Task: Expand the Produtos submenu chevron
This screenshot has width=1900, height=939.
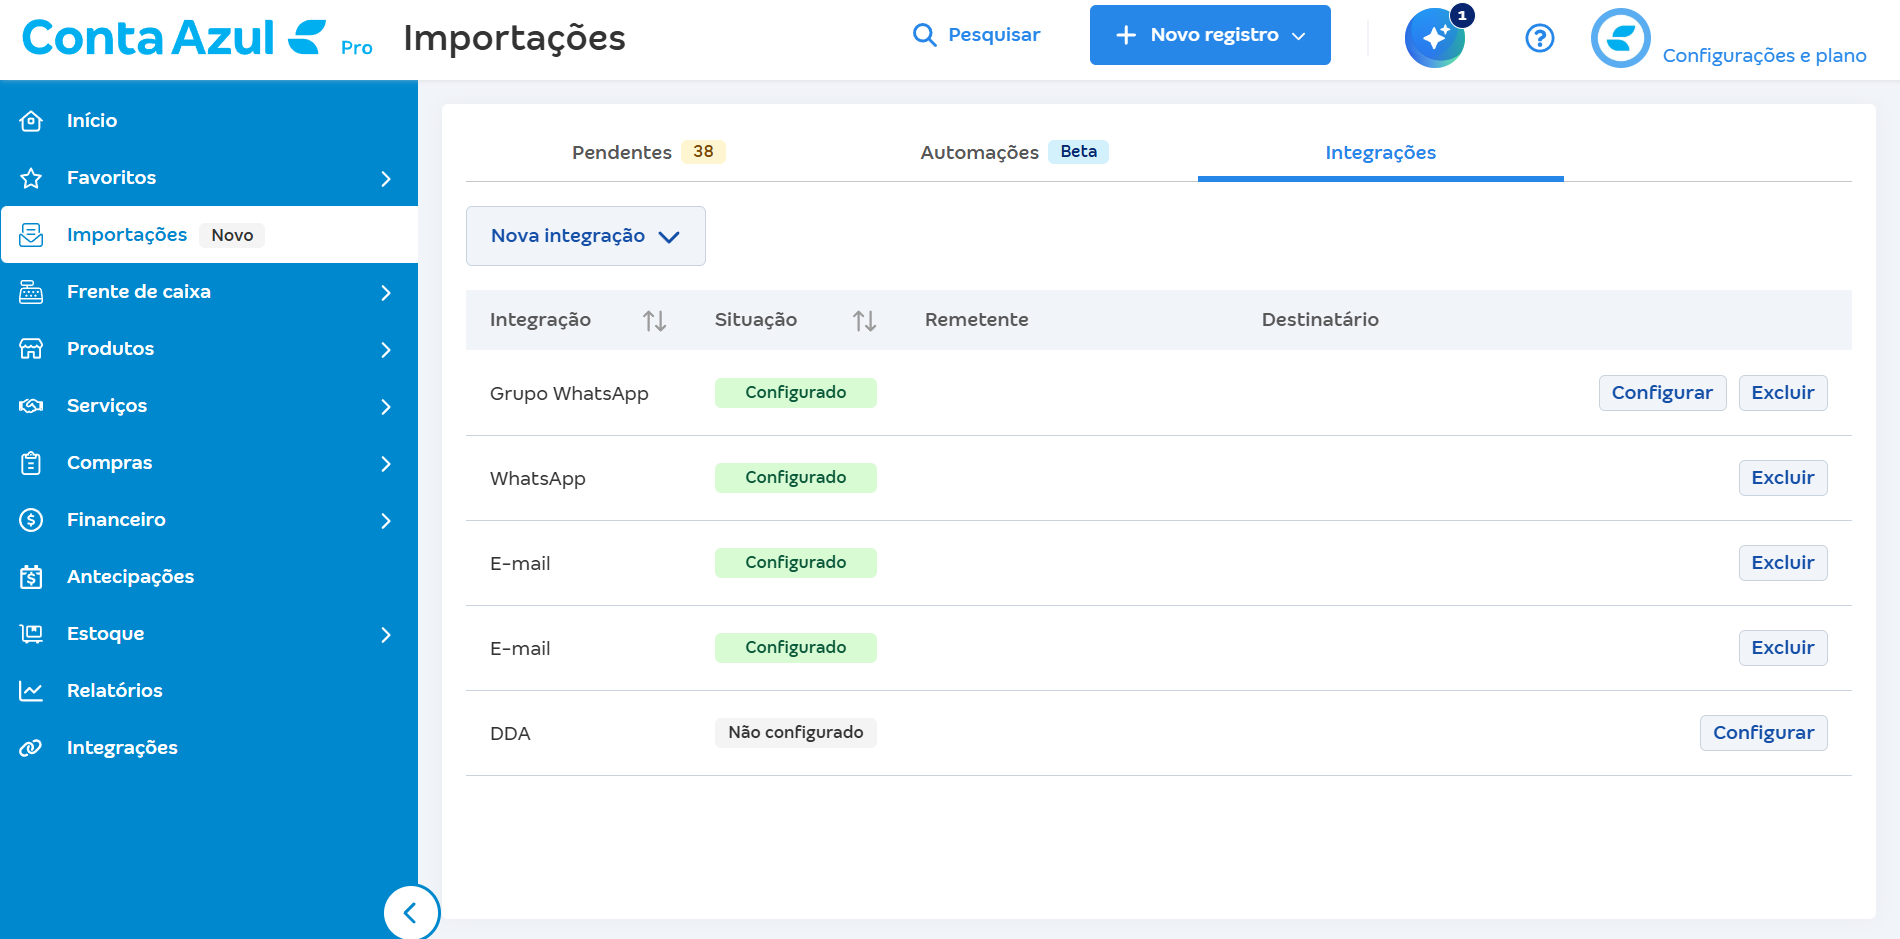Action: pyautogui.click(x=386, y=350)
